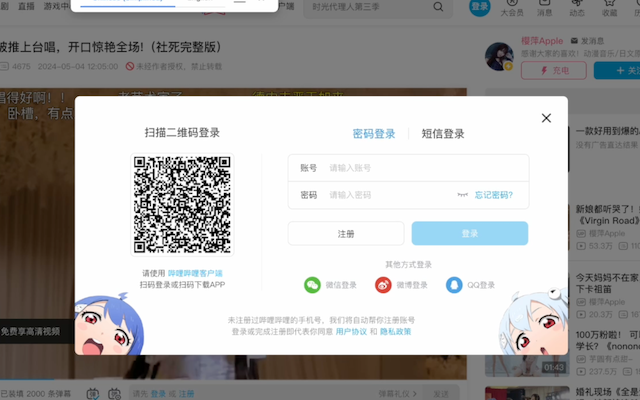Viewport: 640px width, 400px height.
Task: Click QQ登录 label
Action: (x=481, y=285)
